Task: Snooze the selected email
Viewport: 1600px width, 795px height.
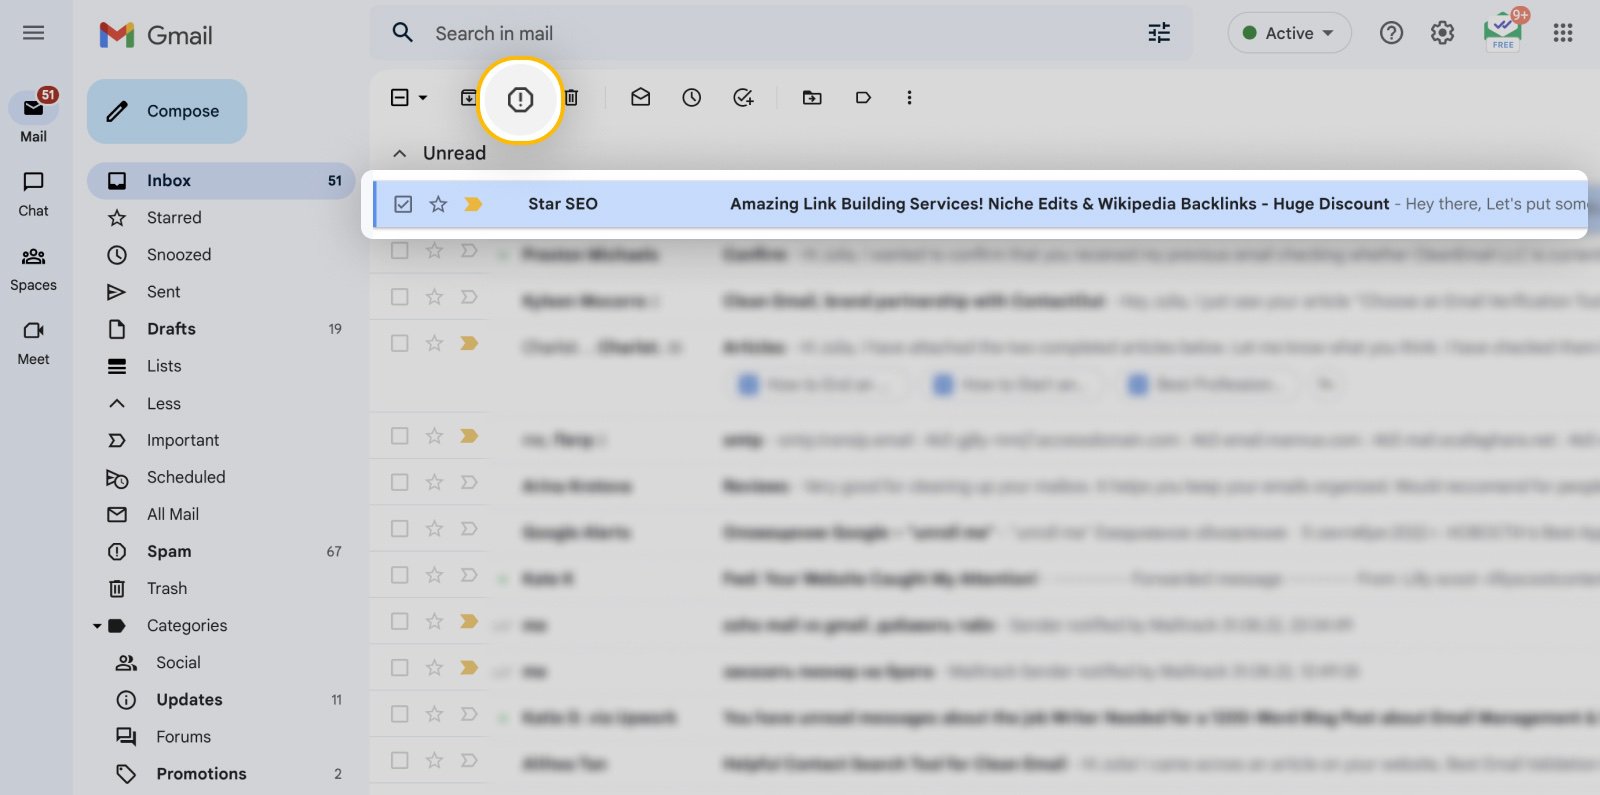Action: click(x=691, y=98)
